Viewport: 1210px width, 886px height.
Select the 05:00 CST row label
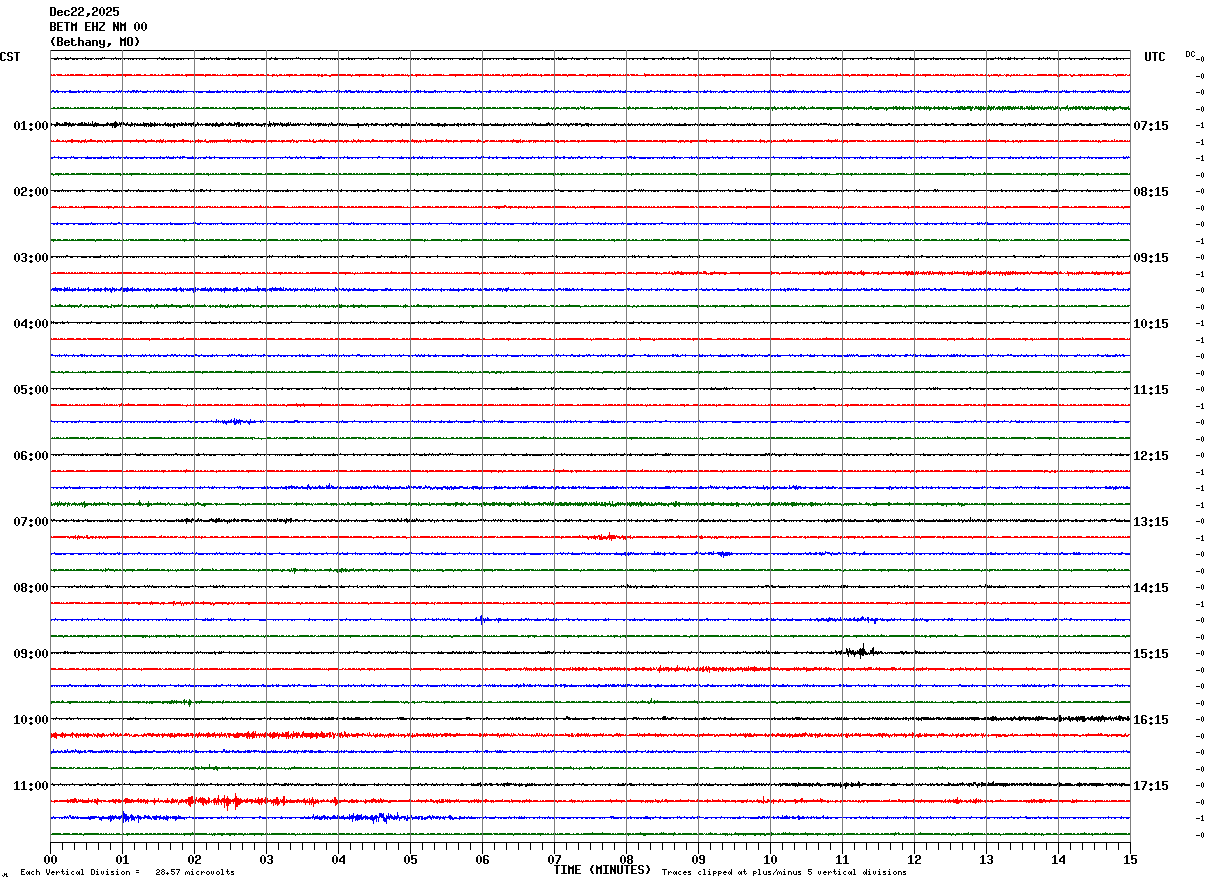(31, 390)
